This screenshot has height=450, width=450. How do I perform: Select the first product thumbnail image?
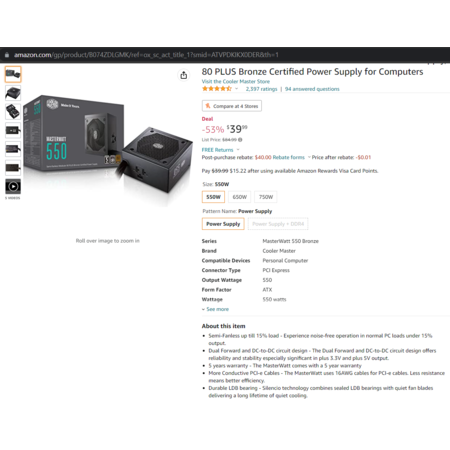point(13,74)
